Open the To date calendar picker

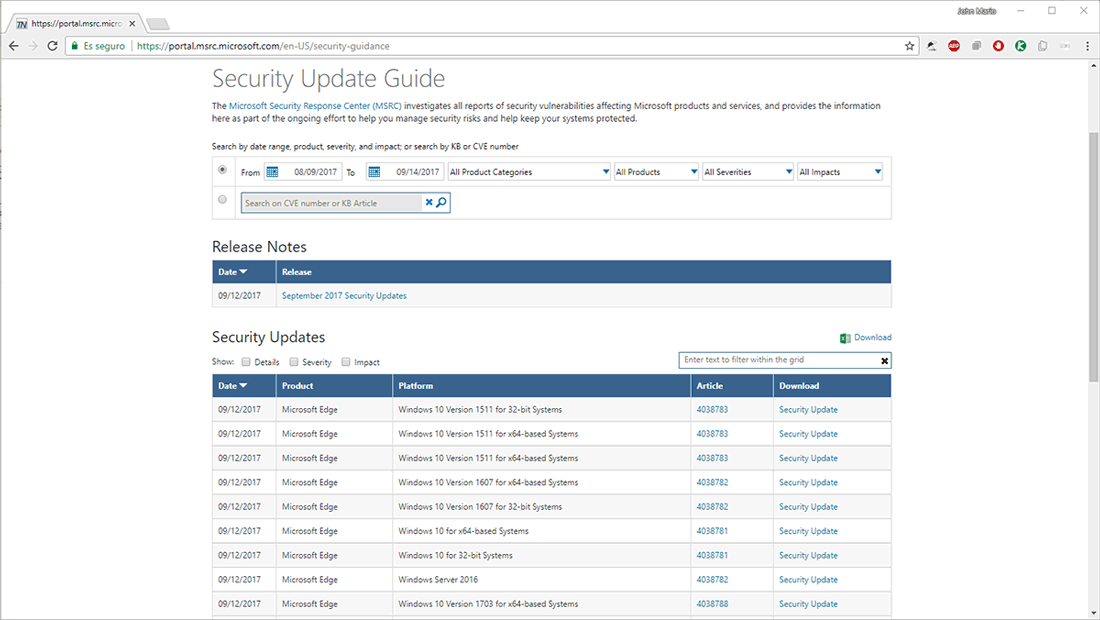[x=375, y=172]
